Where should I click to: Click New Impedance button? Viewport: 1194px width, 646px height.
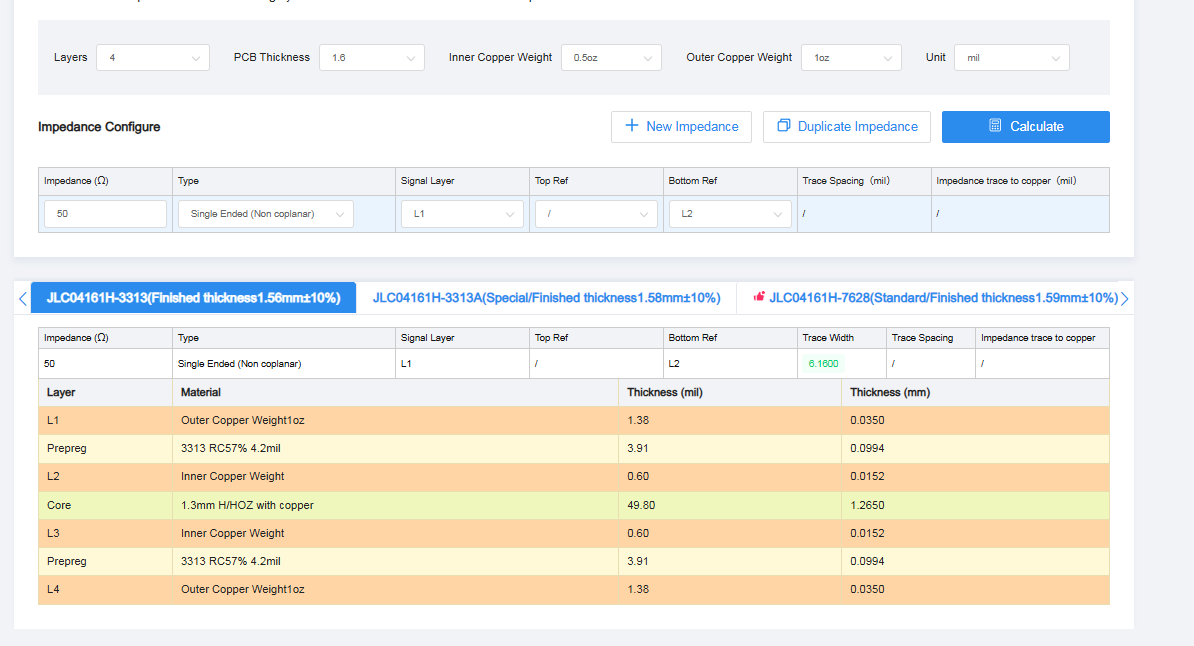pyautogui.click(x=681, y=127)
